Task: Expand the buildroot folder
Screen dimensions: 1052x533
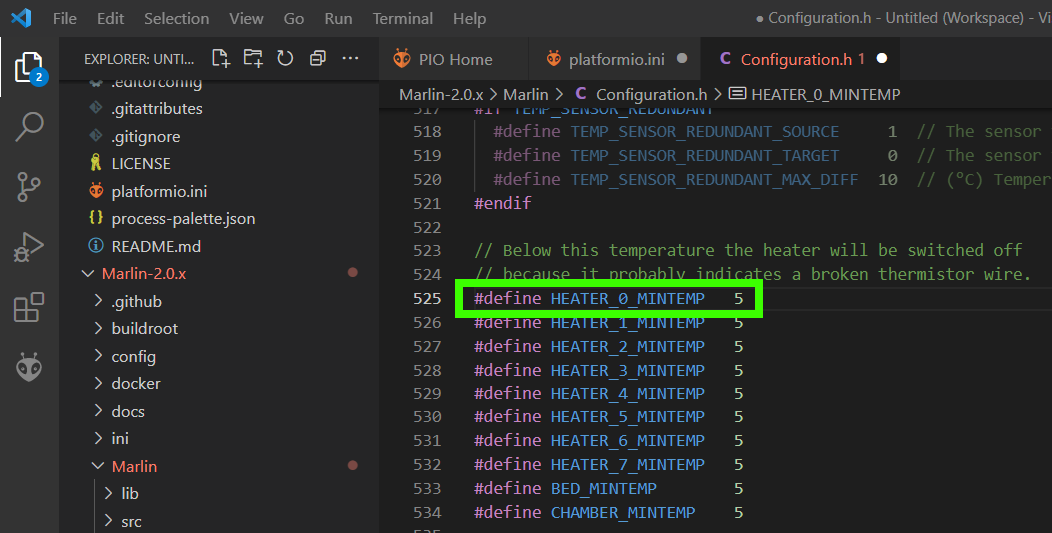Action: click(144, 328)
